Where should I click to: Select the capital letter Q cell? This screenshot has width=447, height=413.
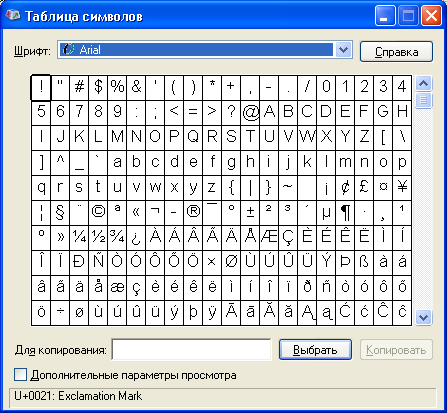(x=193, y=137)
